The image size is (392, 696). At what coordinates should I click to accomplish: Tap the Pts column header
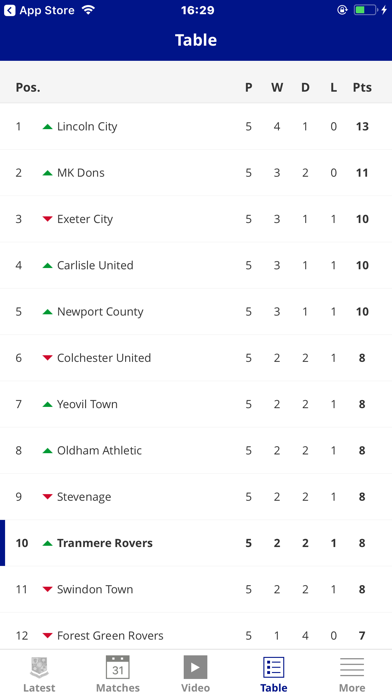pyautogui.click(x=362, y=87)
